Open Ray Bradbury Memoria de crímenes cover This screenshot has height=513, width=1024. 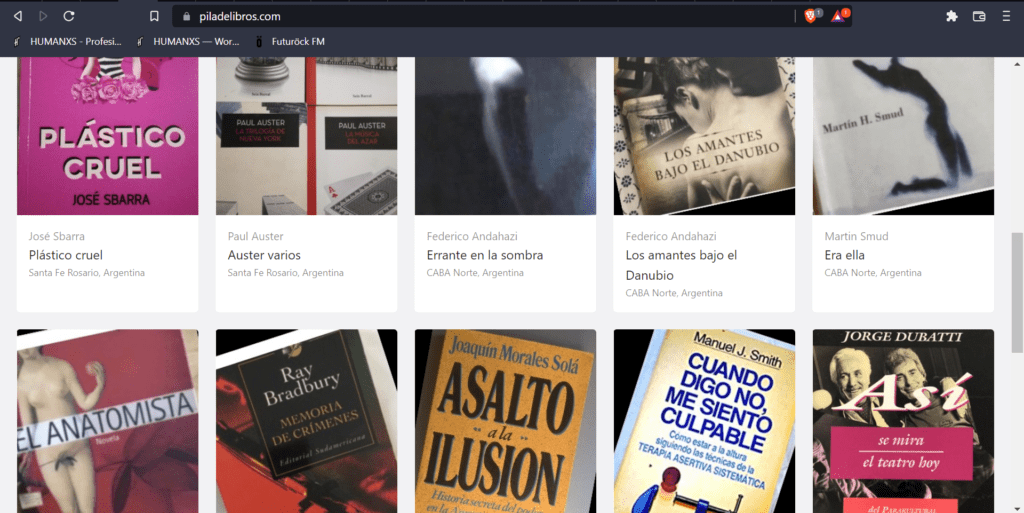[x=306, y=421]
